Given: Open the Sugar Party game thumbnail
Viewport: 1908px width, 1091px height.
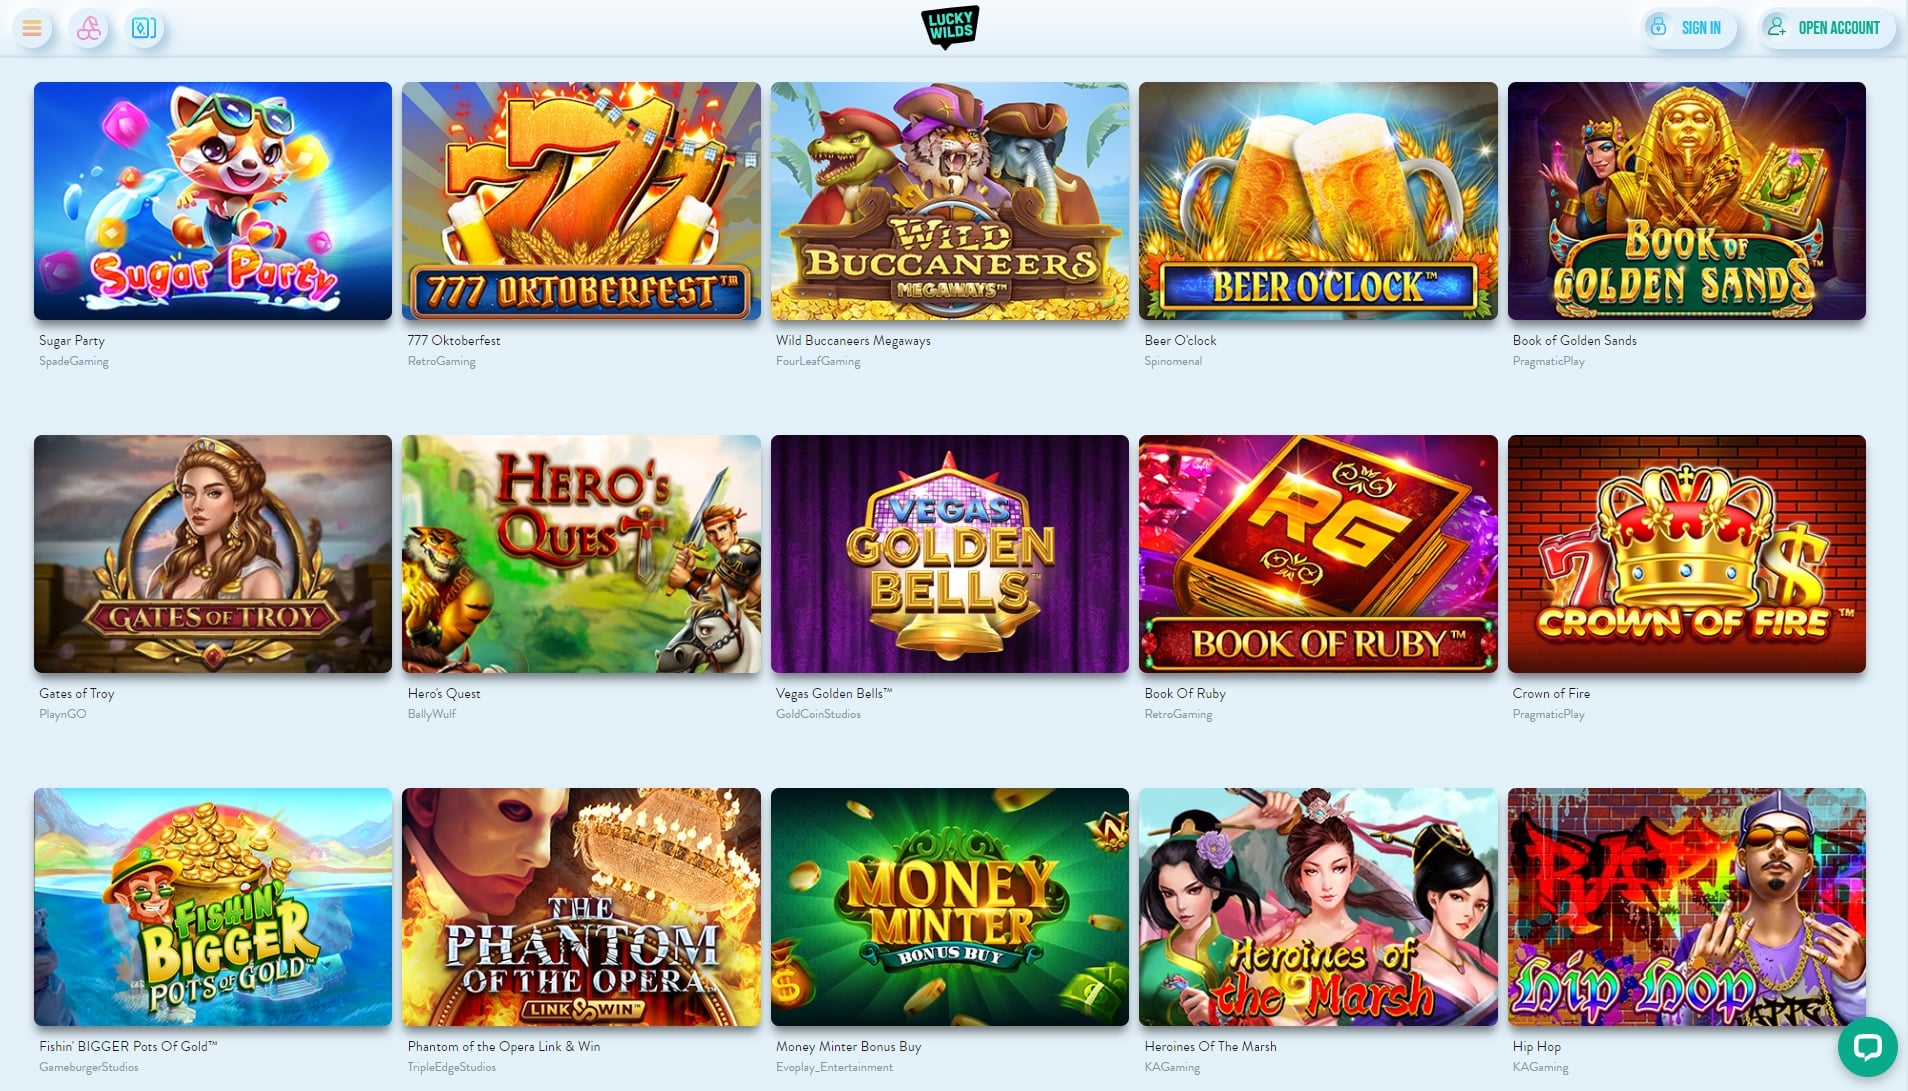Looking at the screenshot, I should pos(213,201).
